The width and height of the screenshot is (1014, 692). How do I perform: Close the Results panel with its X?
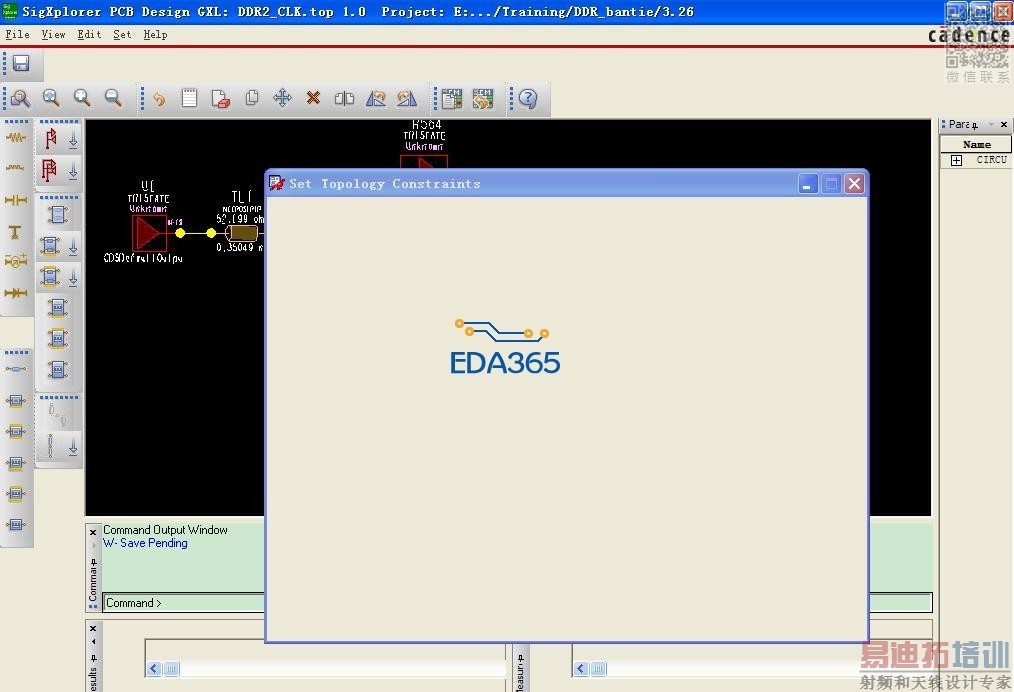(x=92, y=628)
